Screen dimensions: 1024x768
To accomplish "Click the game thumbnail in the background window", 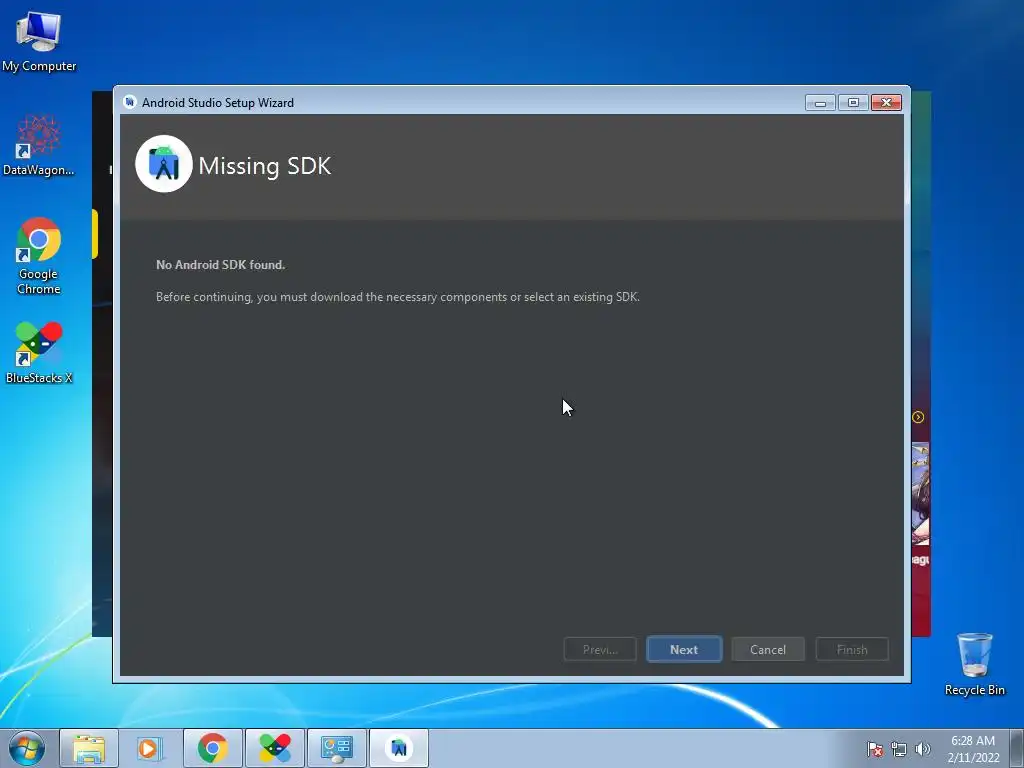I will (920, 494).
